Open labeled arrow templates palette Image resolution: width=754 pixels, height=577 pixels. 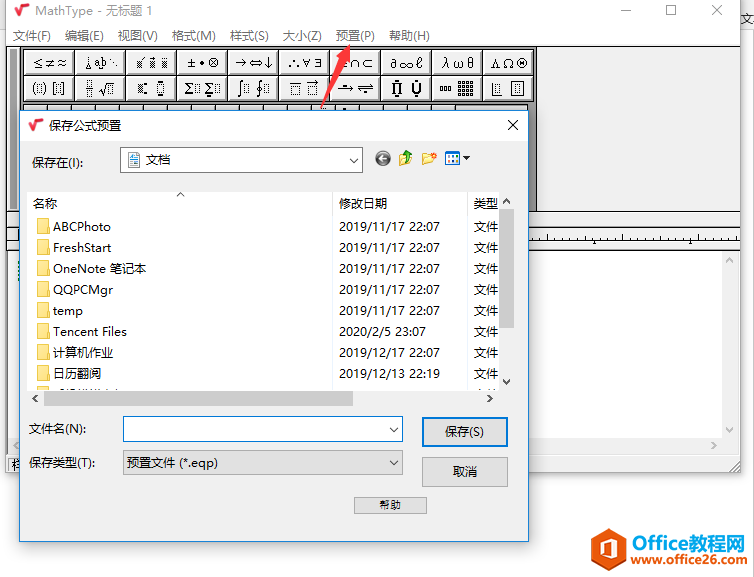tap(355, 88)
